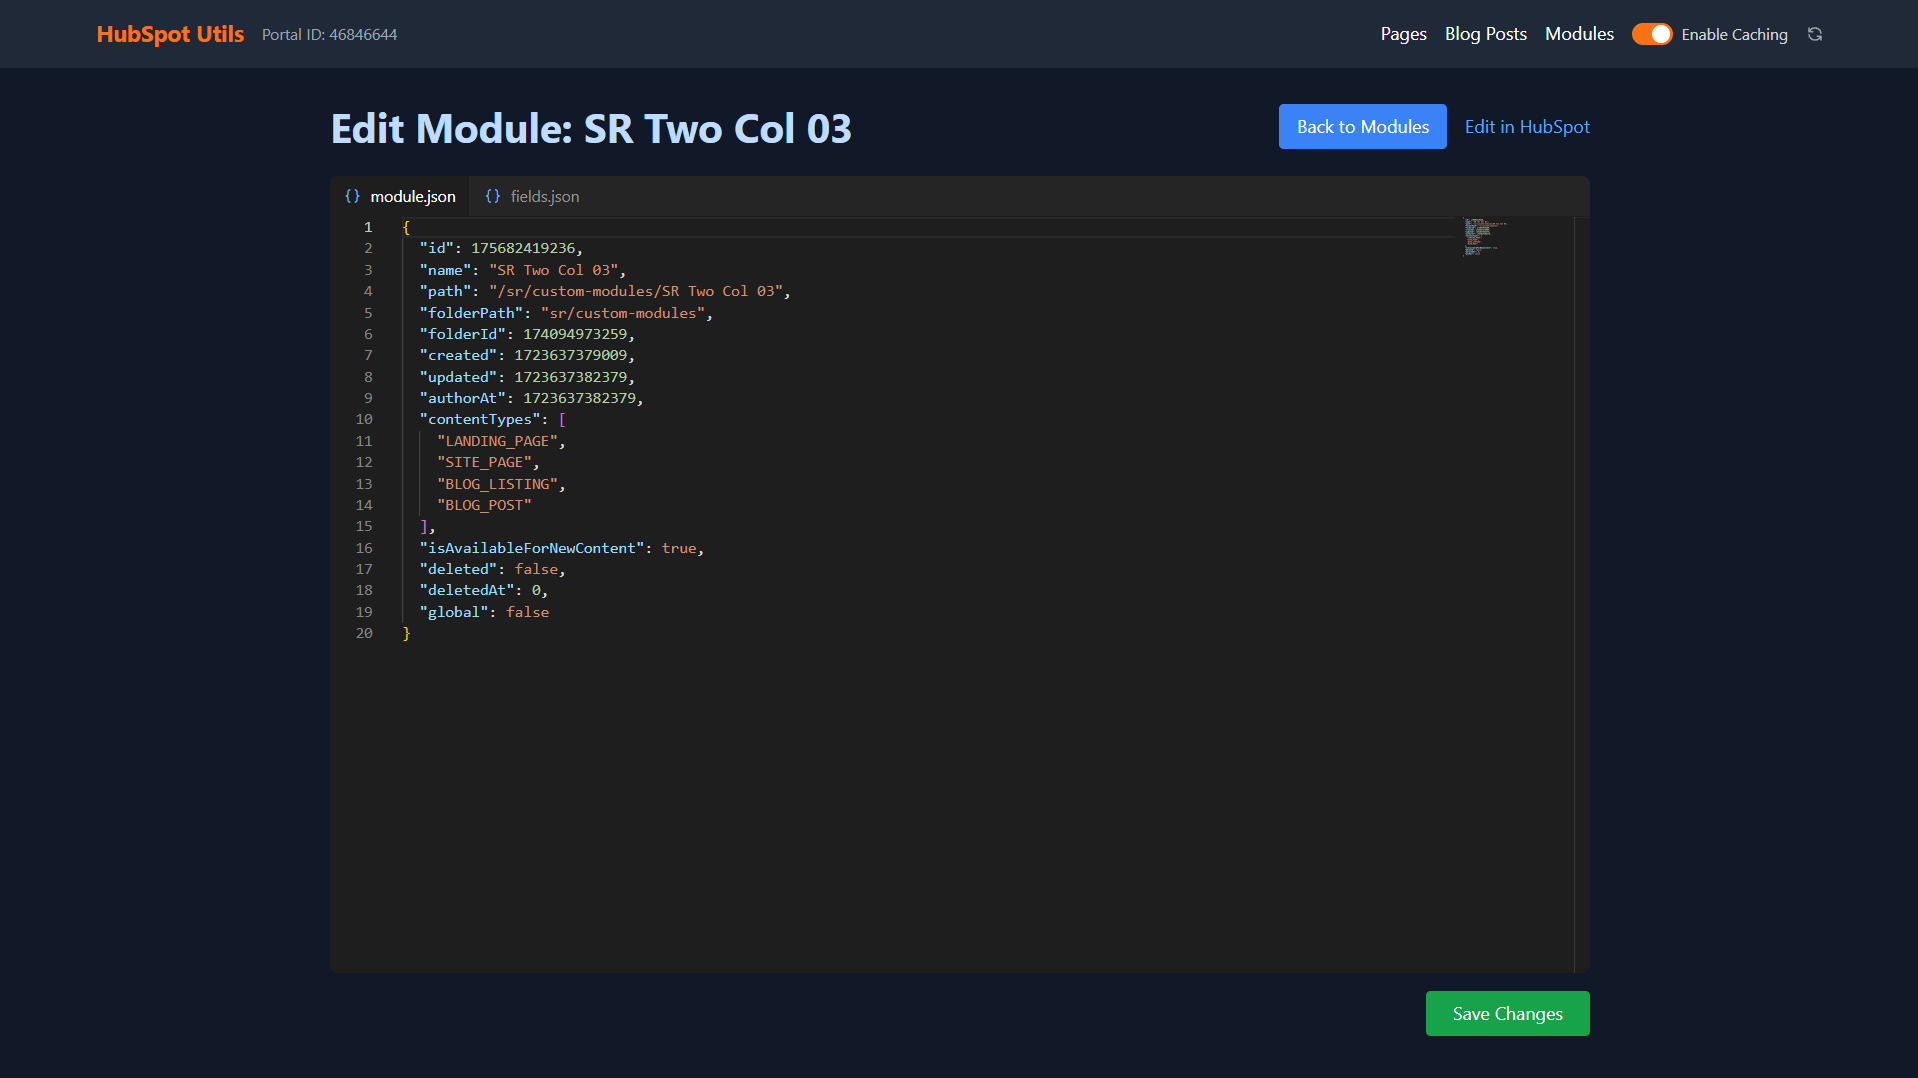This screenshot has height=1078, width=1918.
Task: Click the Back to Modules button
Action: coord(1362,126)
